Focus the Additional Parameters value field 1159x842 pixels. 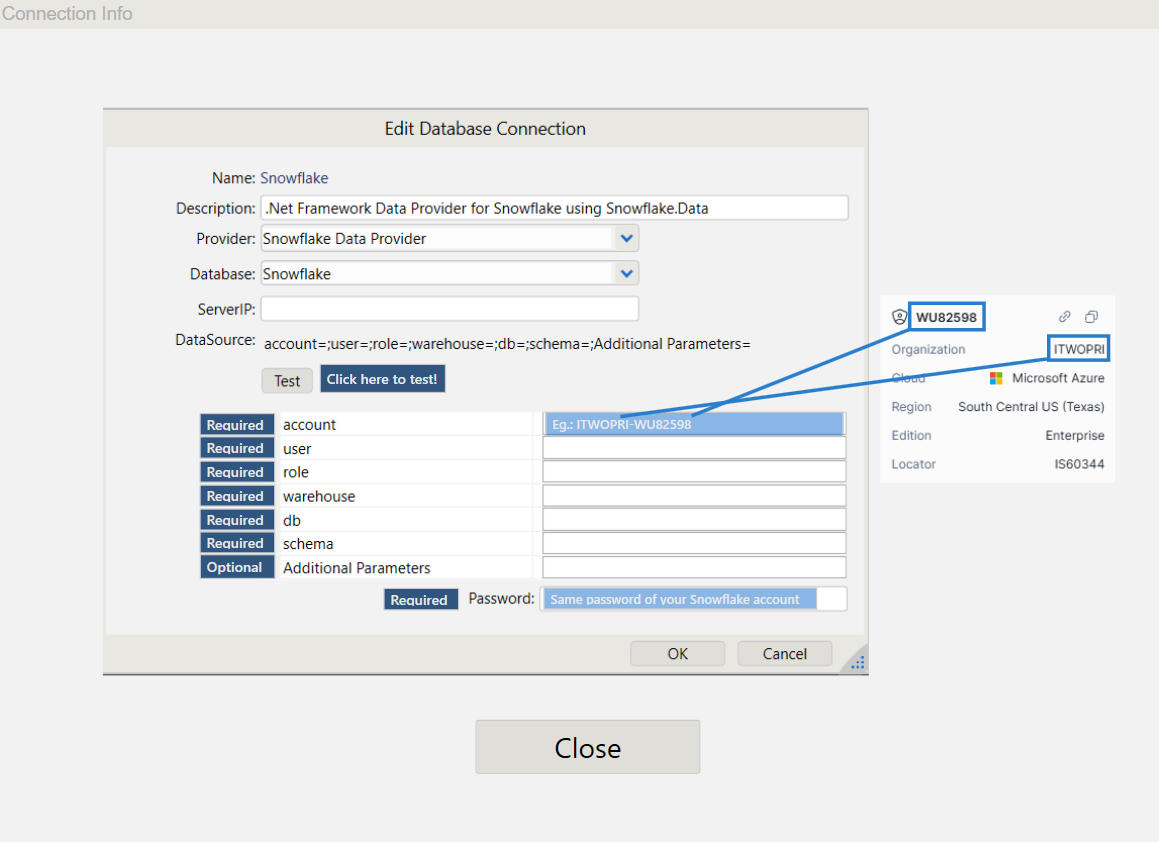tap(694, 567)
